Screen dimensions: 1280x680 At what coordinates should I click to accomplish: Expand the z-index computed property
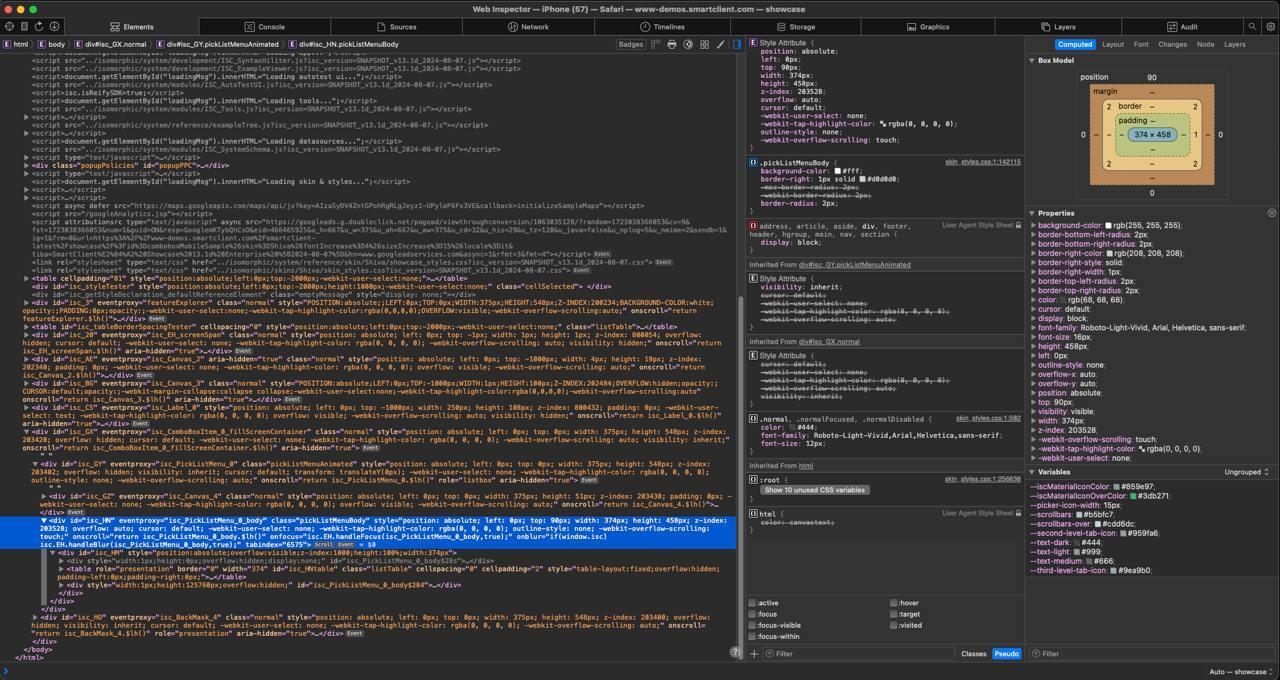click(1034, 430)
